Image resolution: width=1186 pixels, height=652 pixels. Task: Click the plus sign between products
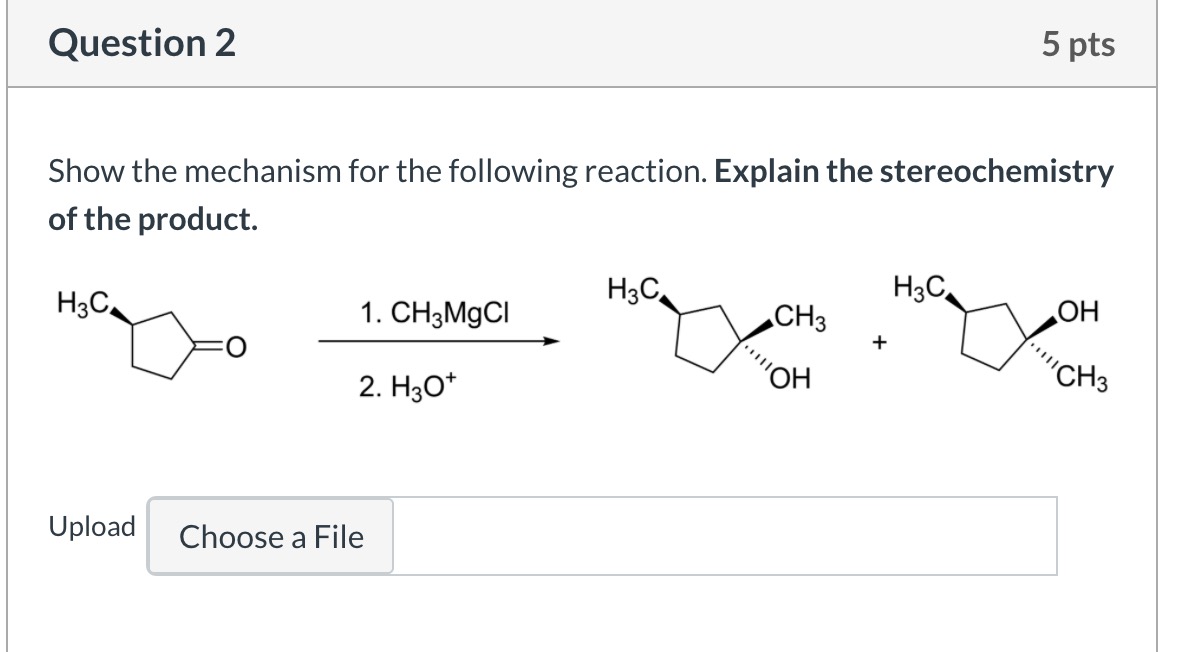pyautogui.click(x=879, y=343)
